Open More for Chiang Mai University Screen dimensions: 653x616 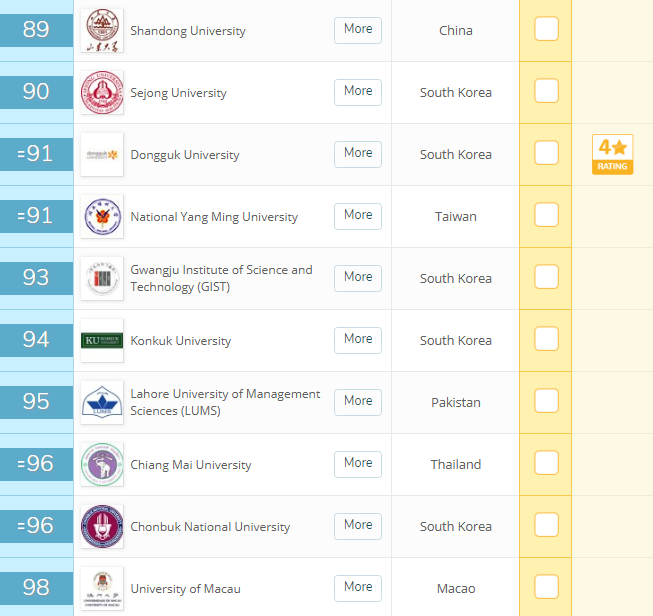(x=357, y=464)
